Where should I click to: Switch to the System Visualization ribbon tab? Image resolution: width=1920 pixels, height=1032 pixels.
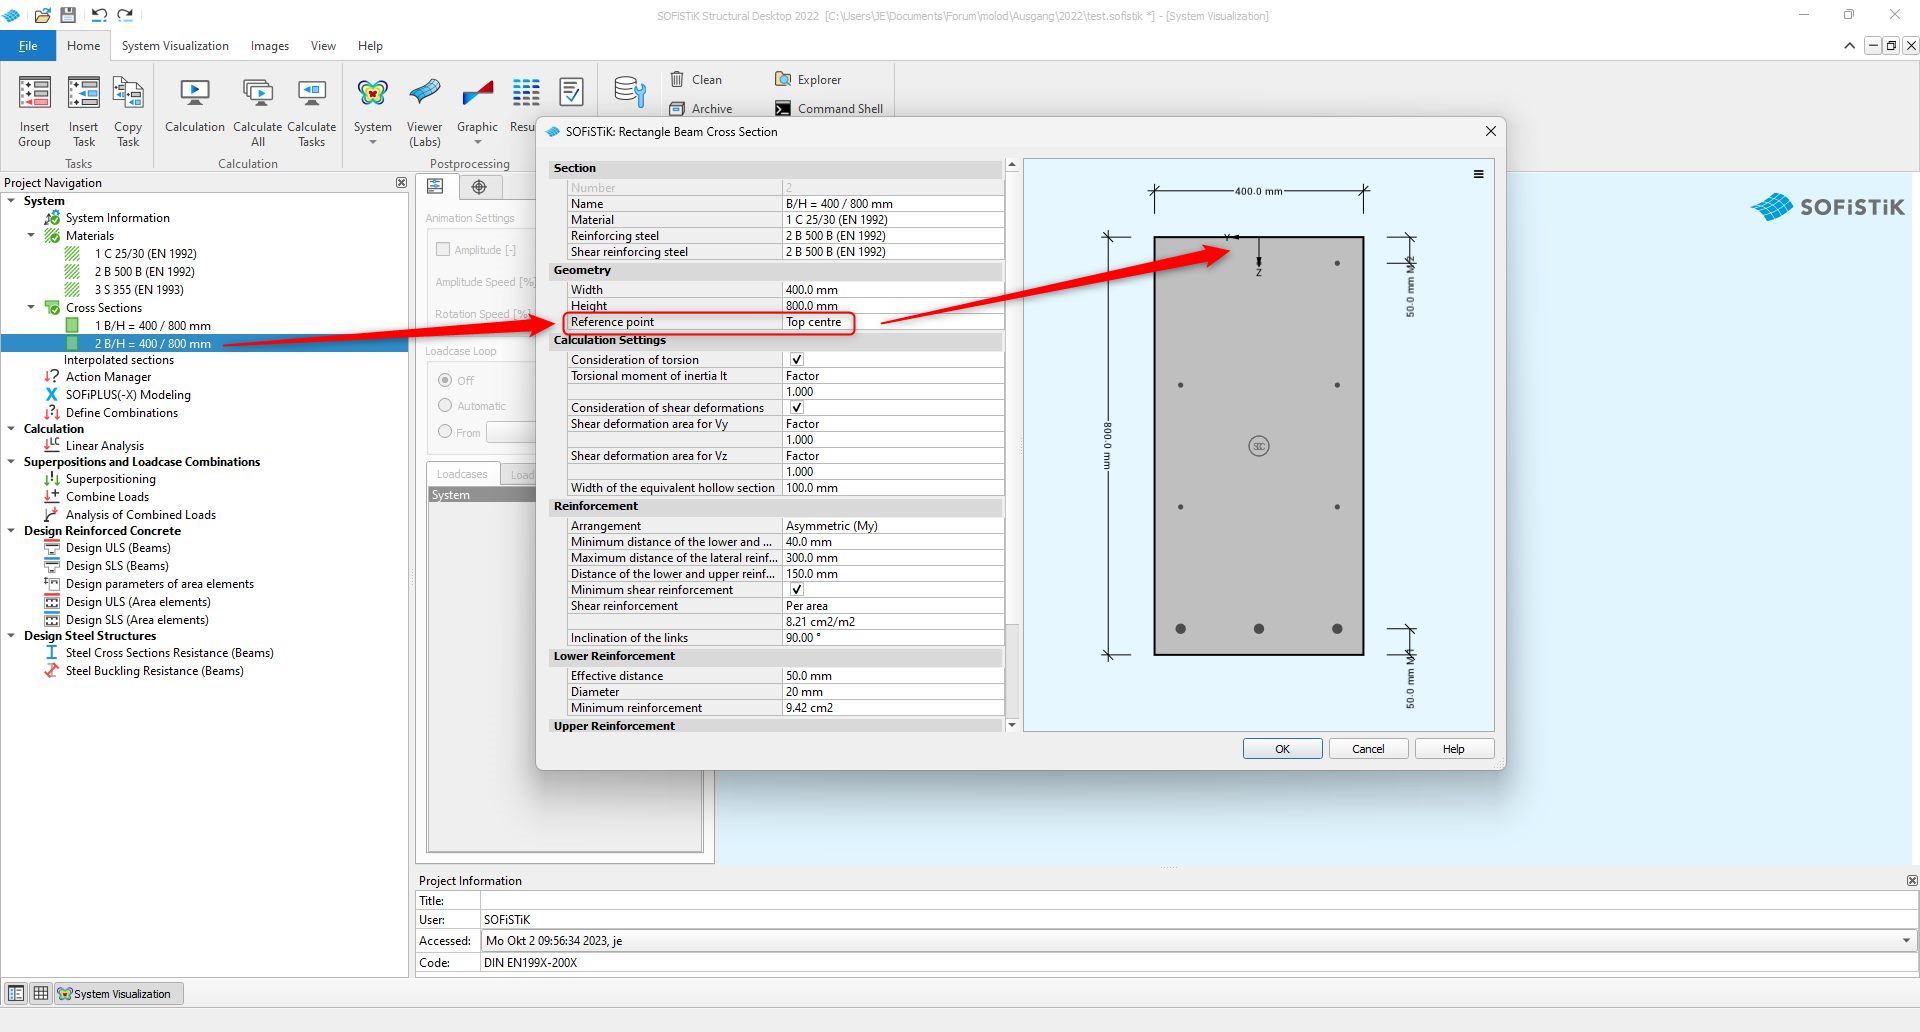click(x=175, y=46)
